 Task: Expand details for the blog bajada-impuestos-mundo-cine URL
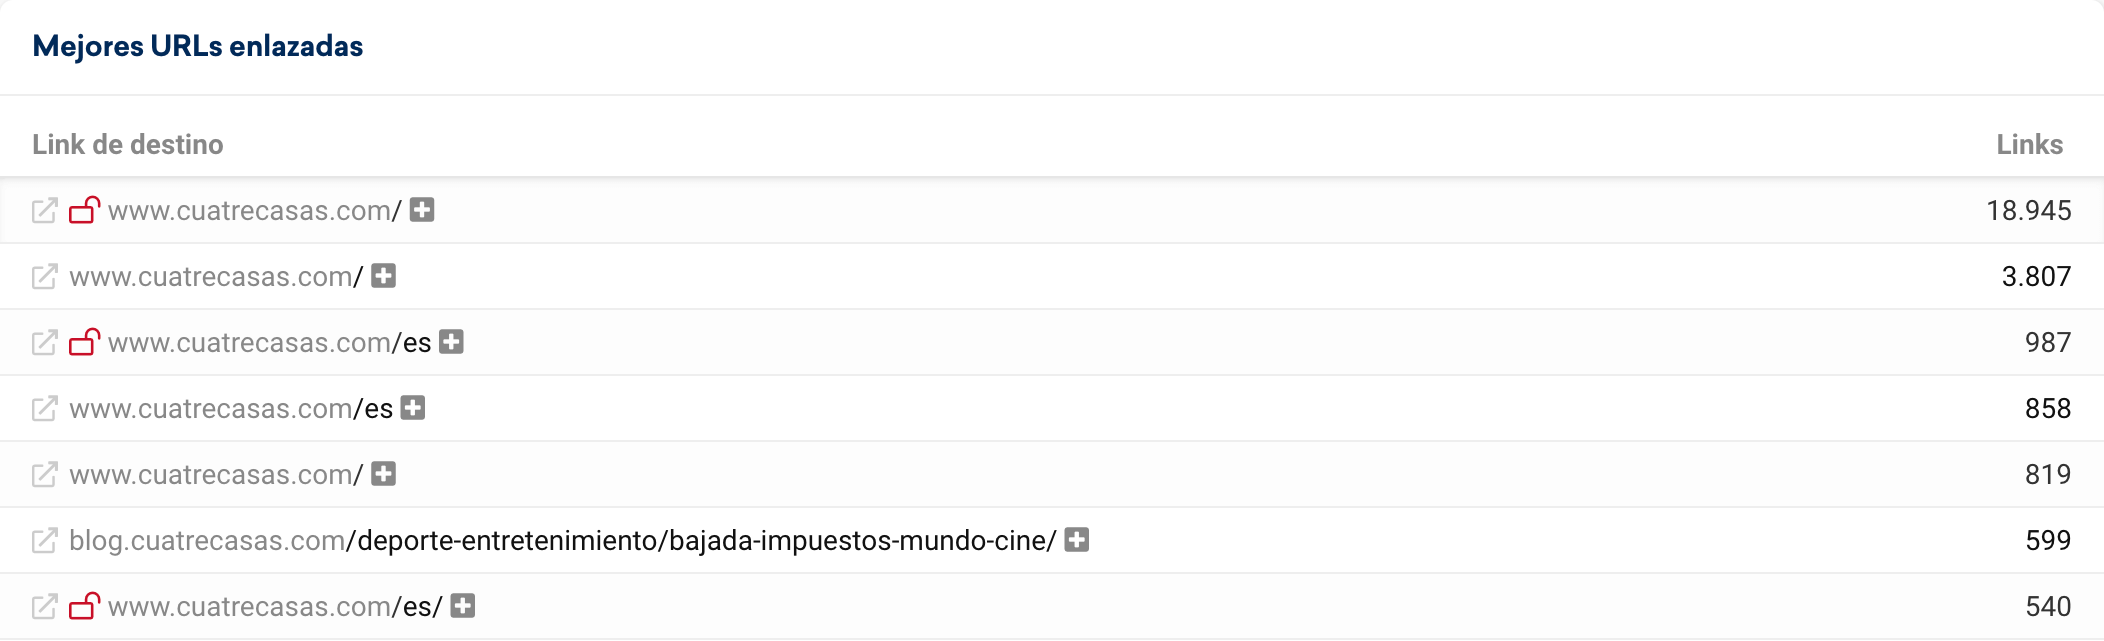pos(1076,539)
